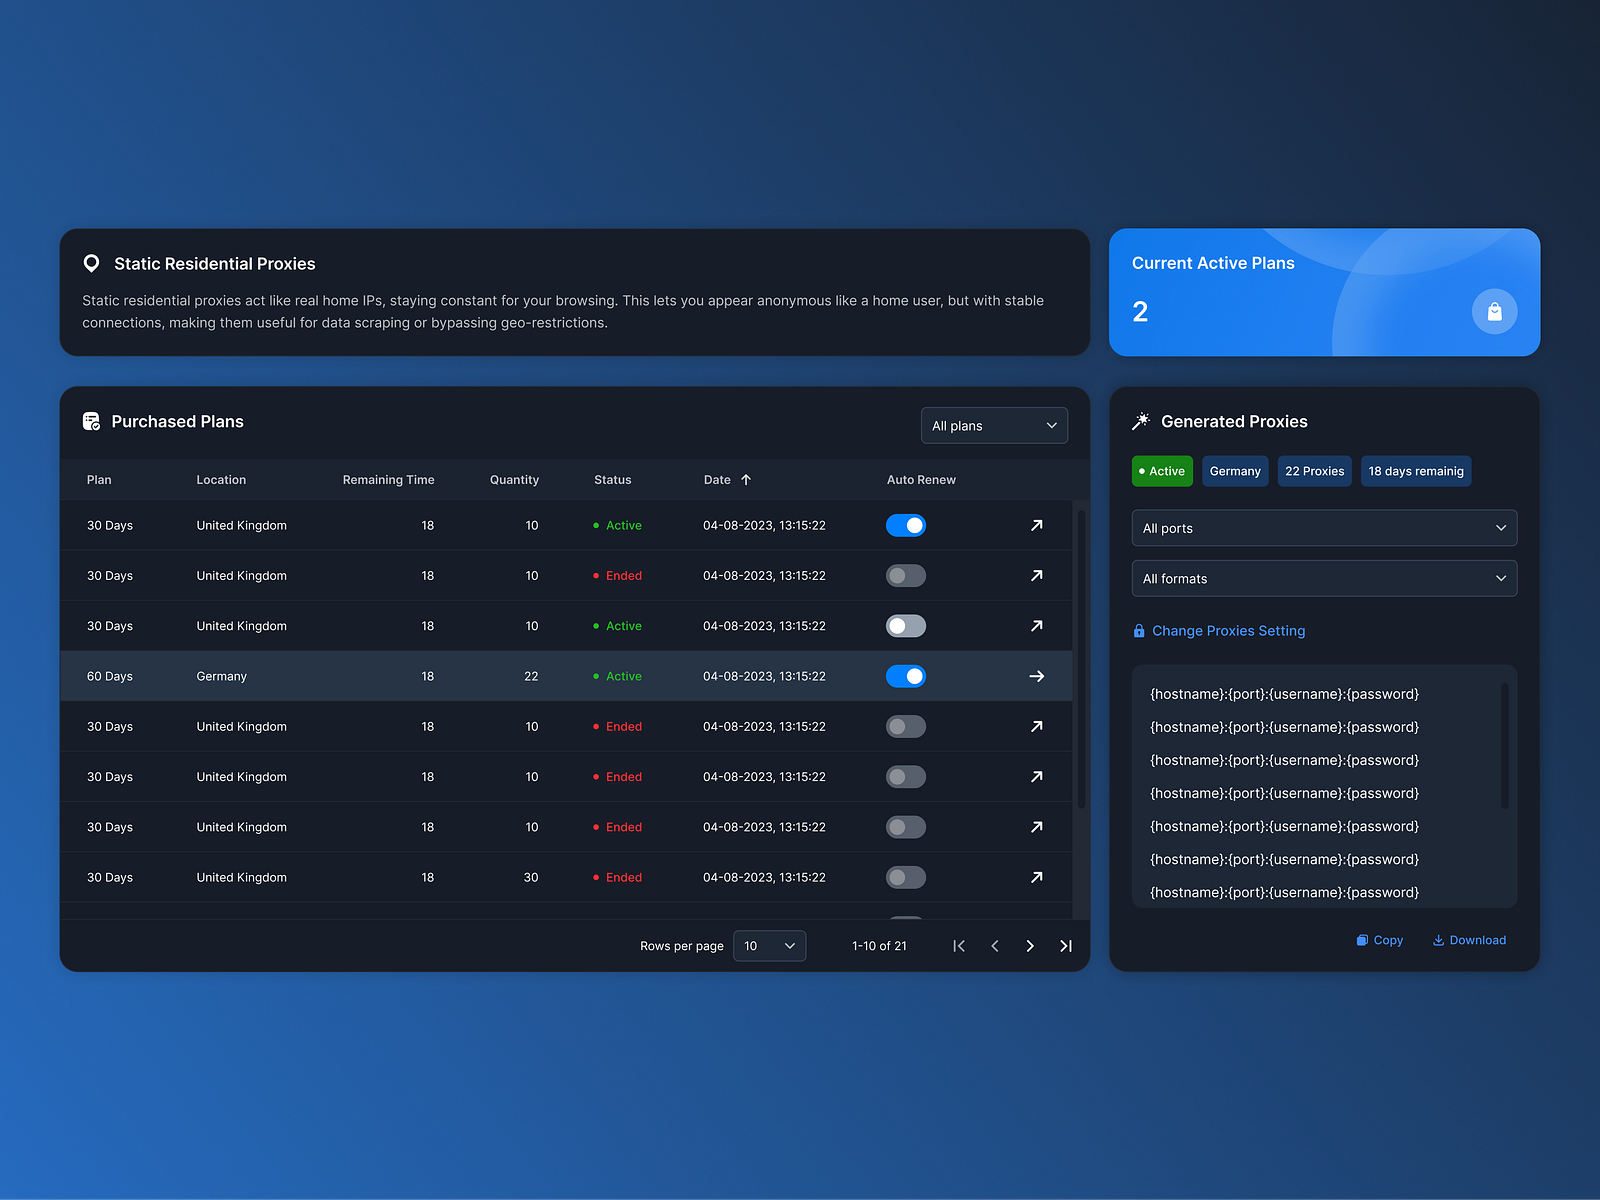Viewport: 1600px width, 1200px height.
Task: Sort the table by Date column
Action: (x=728, y=480)
